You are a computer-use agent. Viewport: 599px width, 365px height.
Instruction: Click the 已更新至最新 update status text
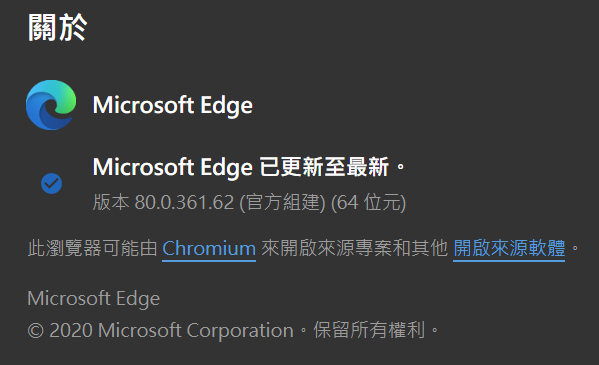point(324,167)
